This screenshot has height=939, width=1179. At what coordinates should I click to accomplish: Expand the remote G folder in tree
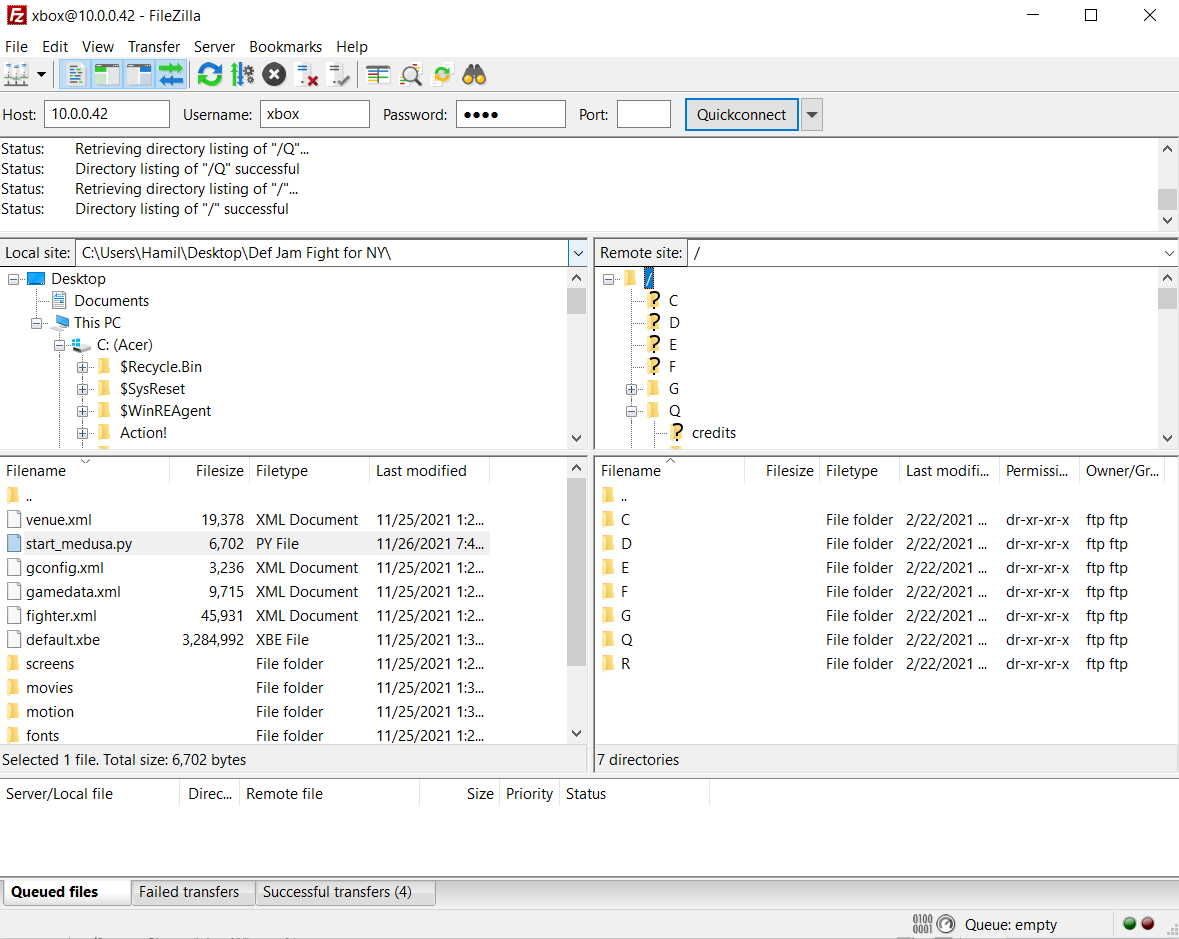[631, 389]
